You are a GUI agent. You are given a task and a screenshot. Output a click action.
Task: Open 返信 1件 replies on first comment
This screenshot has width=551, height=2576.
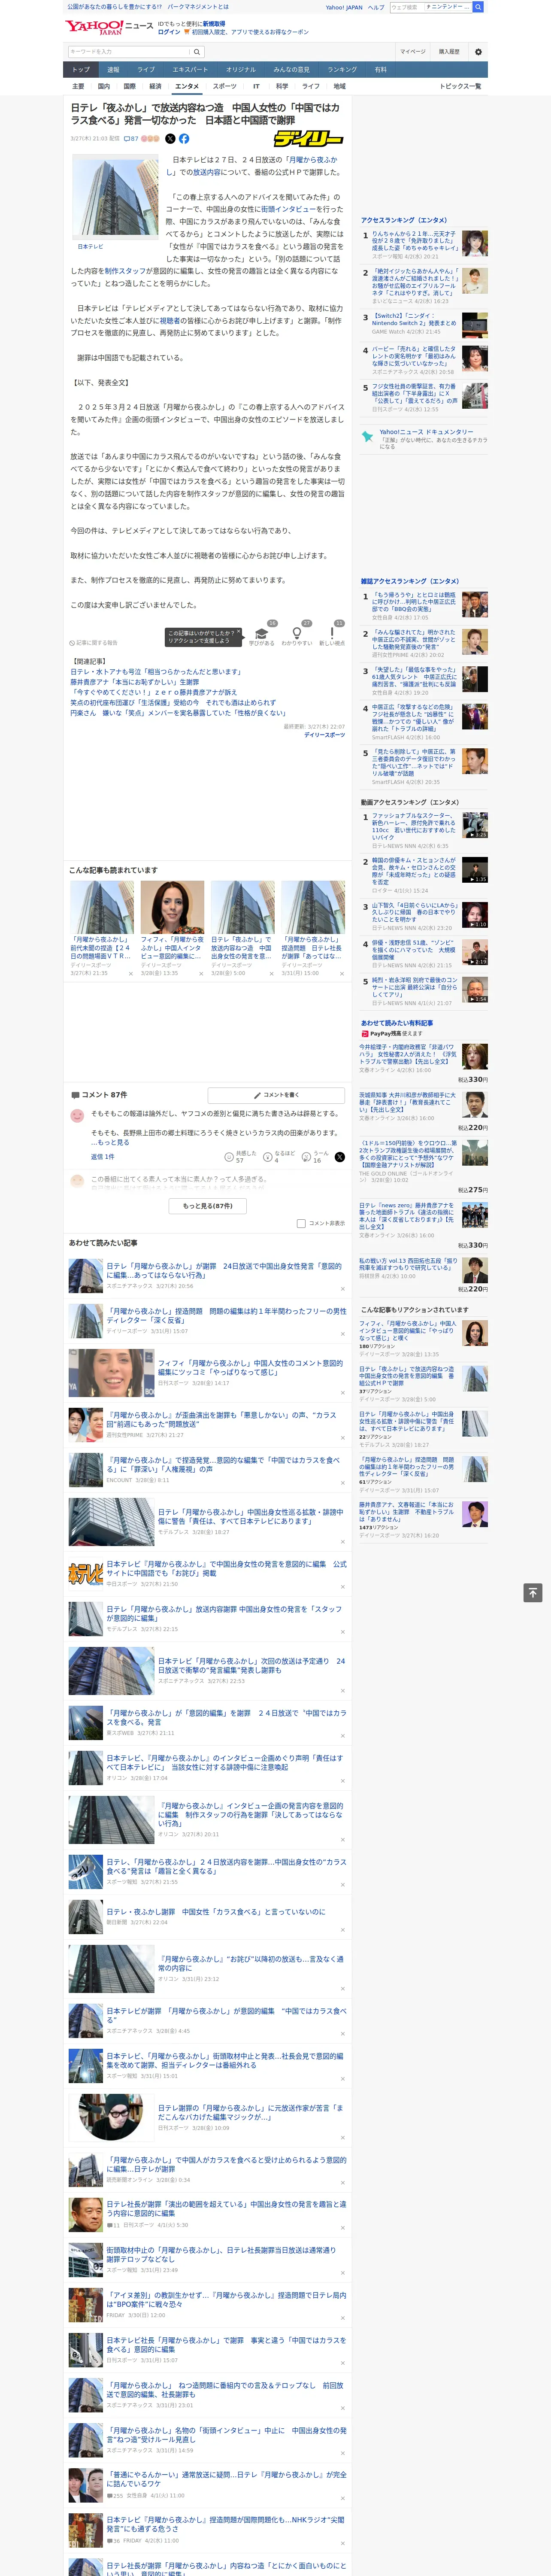[x=104, y=1157]
